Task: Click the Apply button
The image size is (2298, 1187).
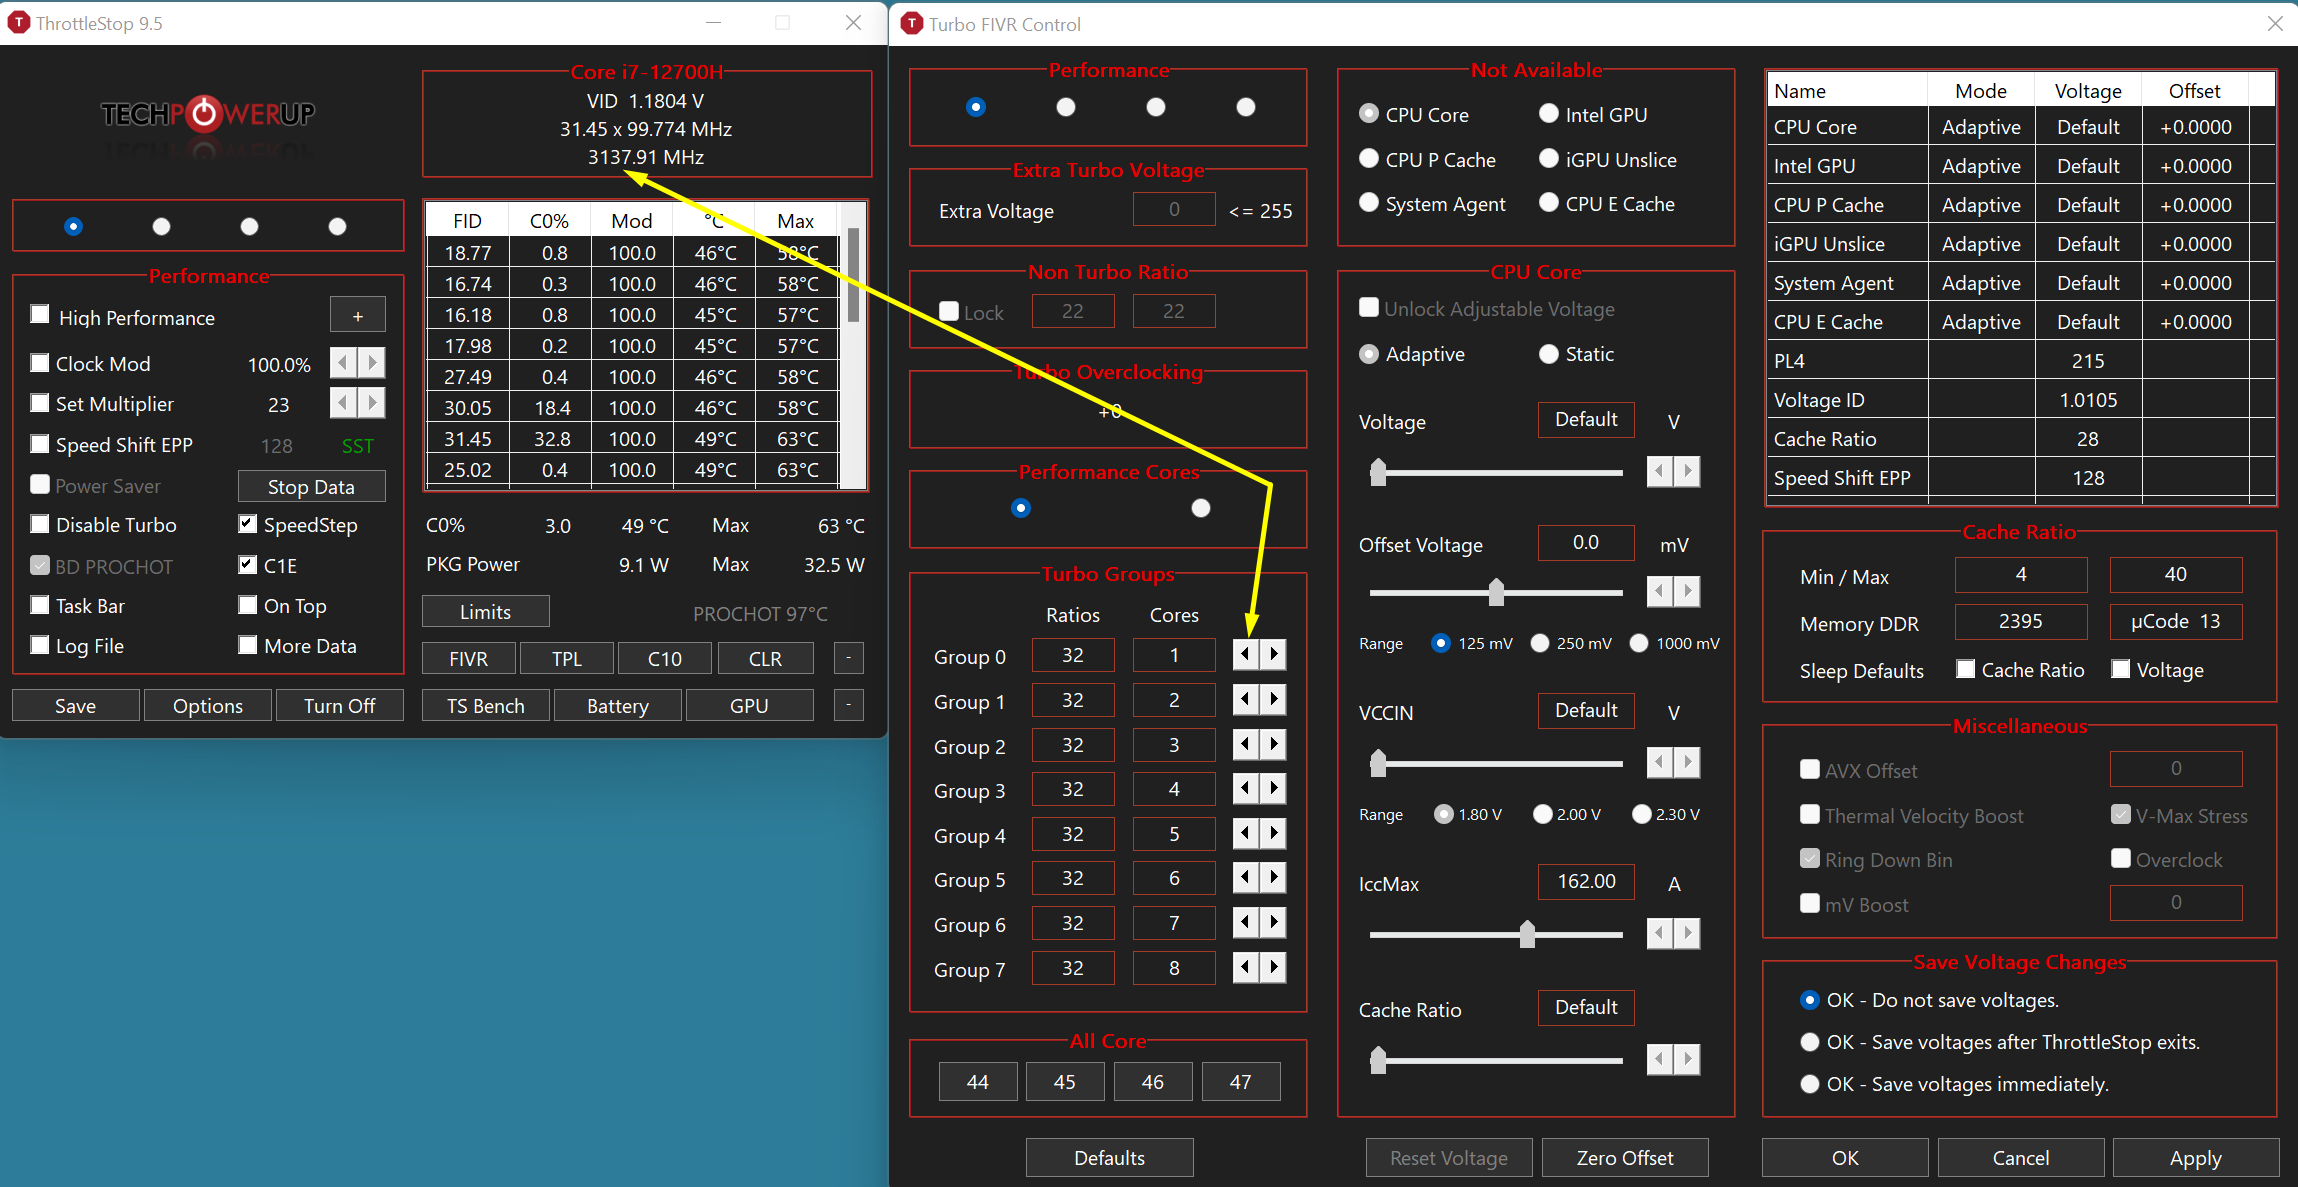Action: (x=2195, y=1157)
